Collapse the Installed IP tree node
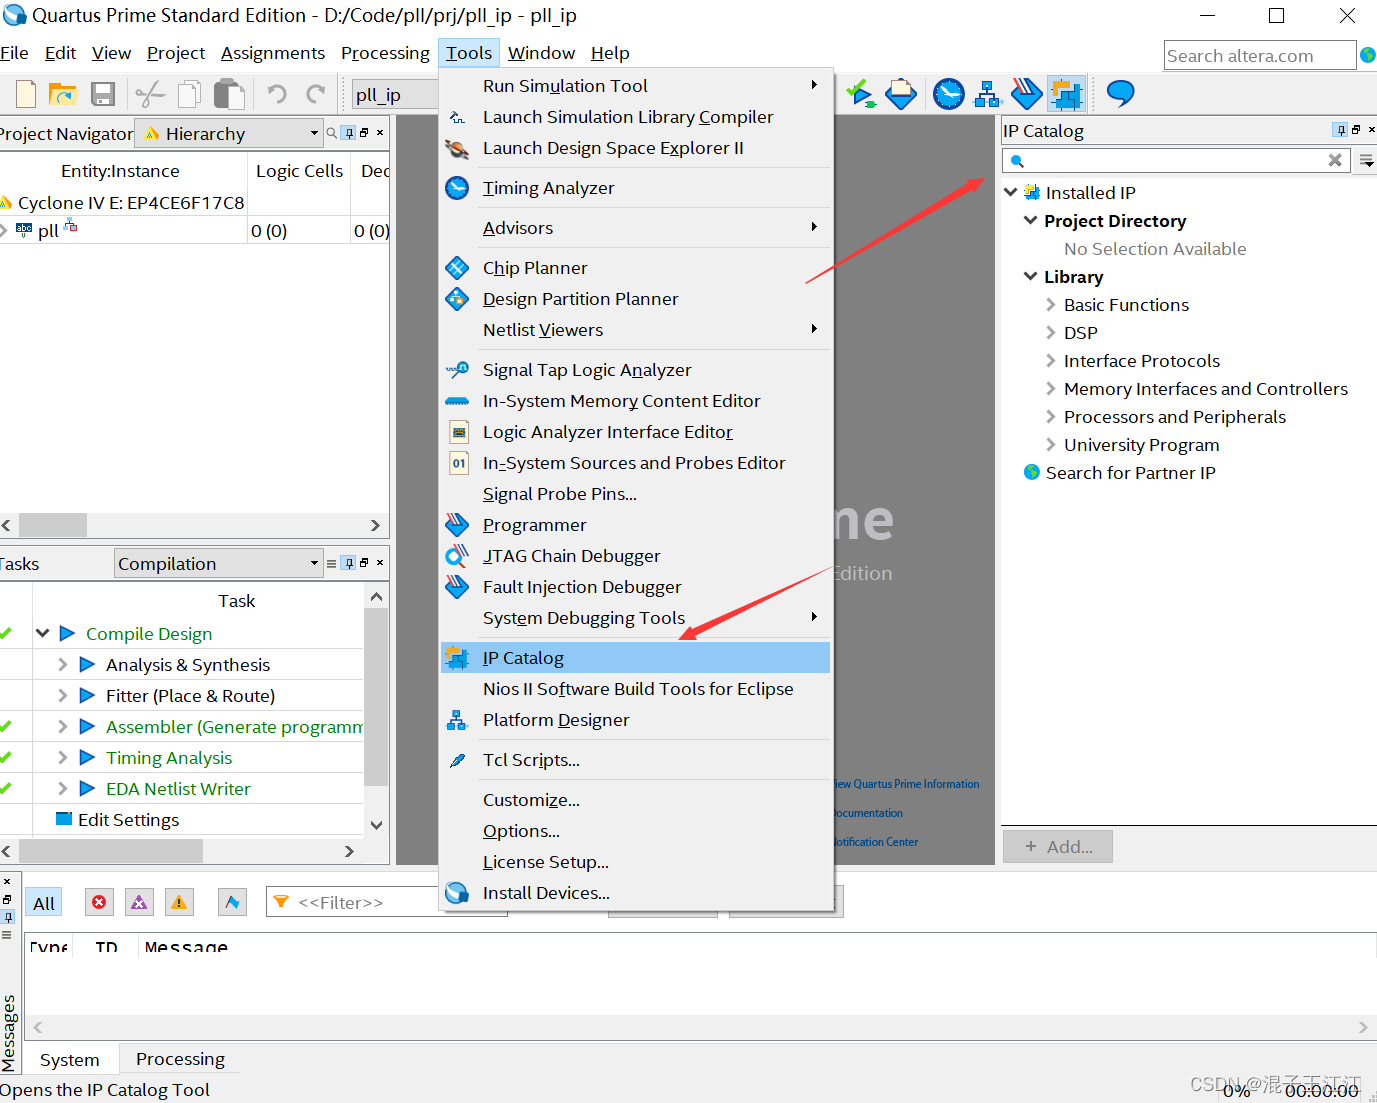 (x=1011, y=192)
